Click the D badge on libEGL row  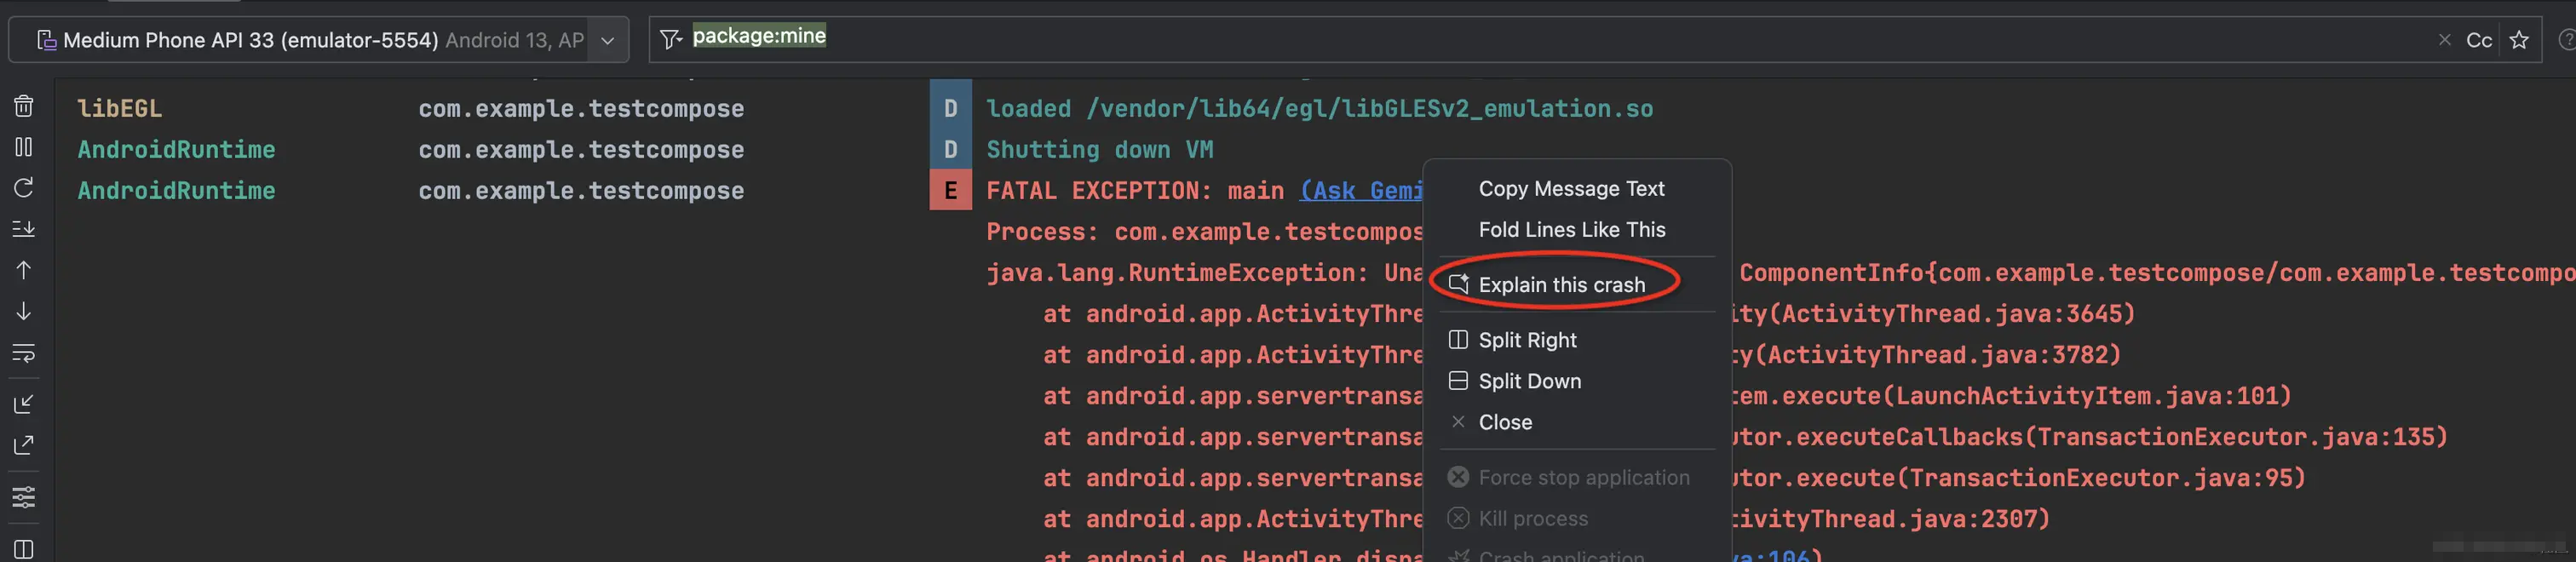point(950,108)
